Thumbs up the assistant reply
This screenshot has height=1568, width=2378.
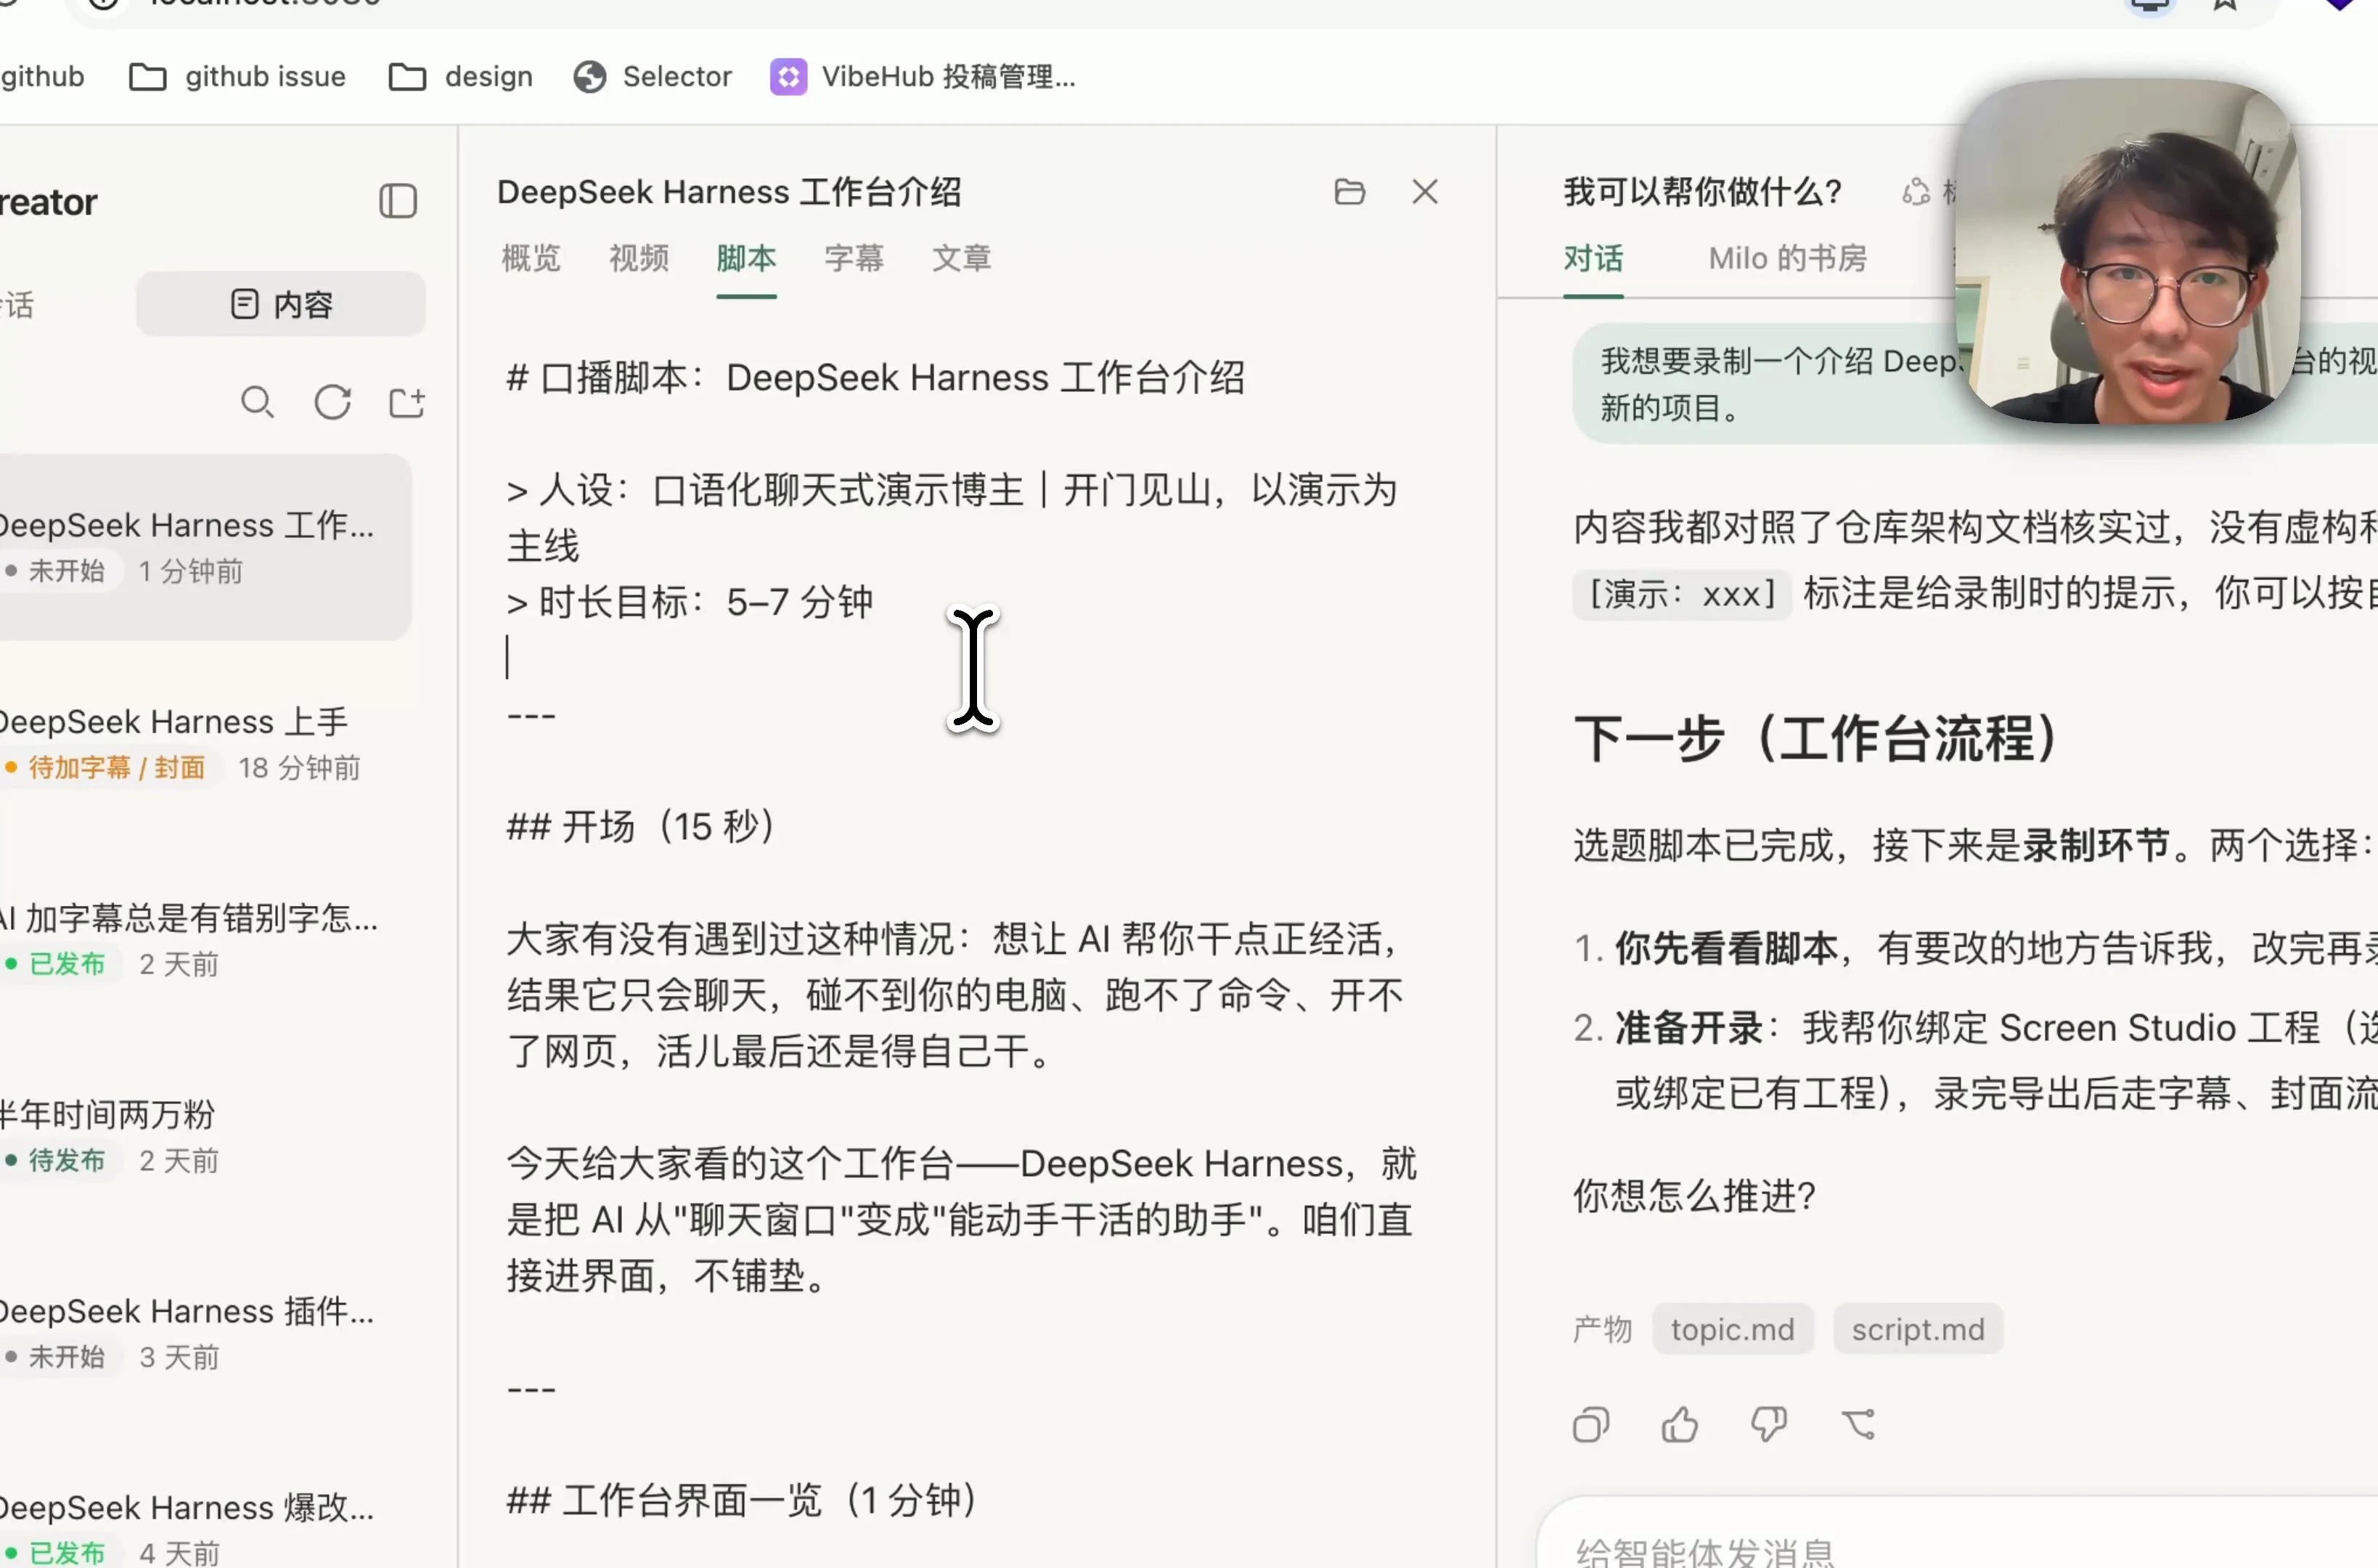(1680, 1424)
